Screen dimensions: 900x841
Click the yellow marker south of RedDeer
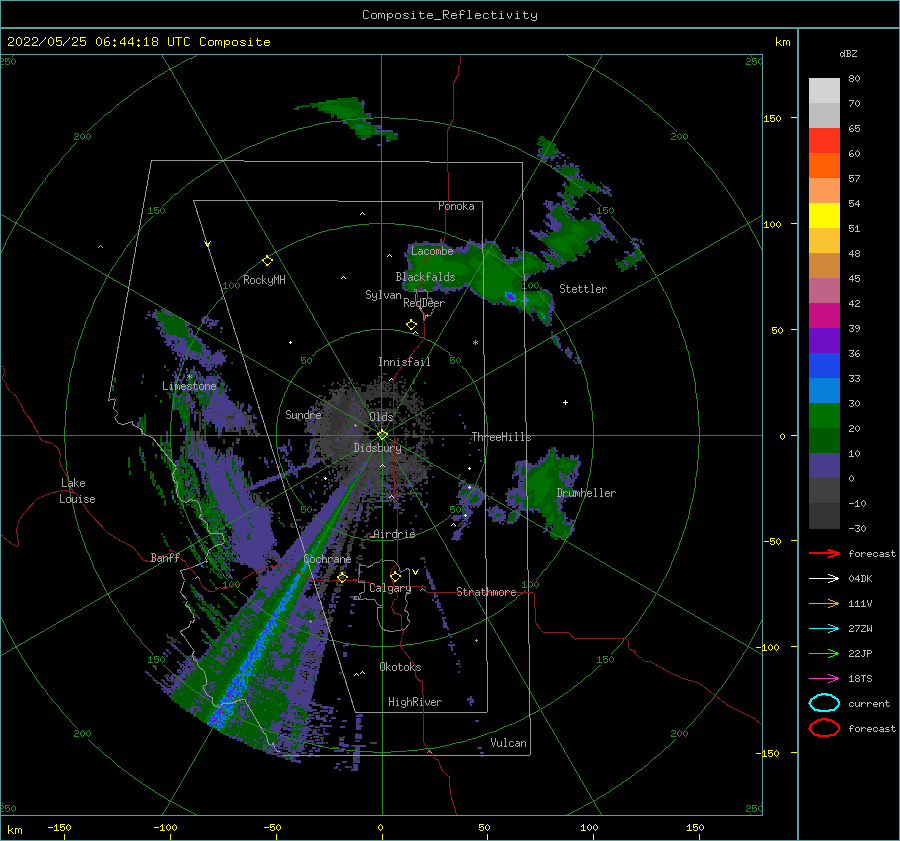click(x=412, y=325)
